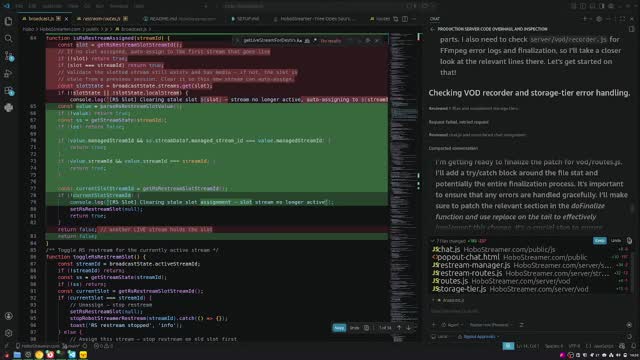Go to previous change with up arrow

[x=399, y=328]
